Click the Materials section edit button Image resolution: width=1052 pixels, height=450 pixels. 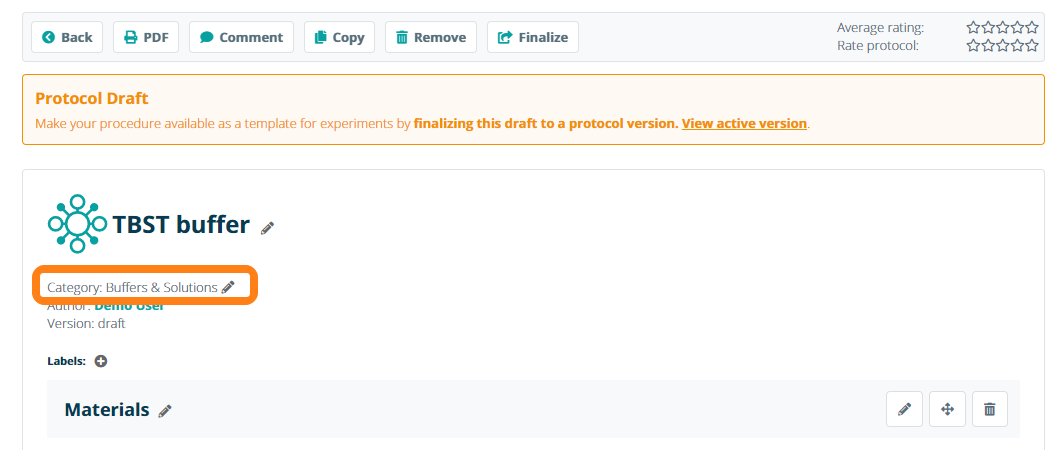[x=904, y=409]
